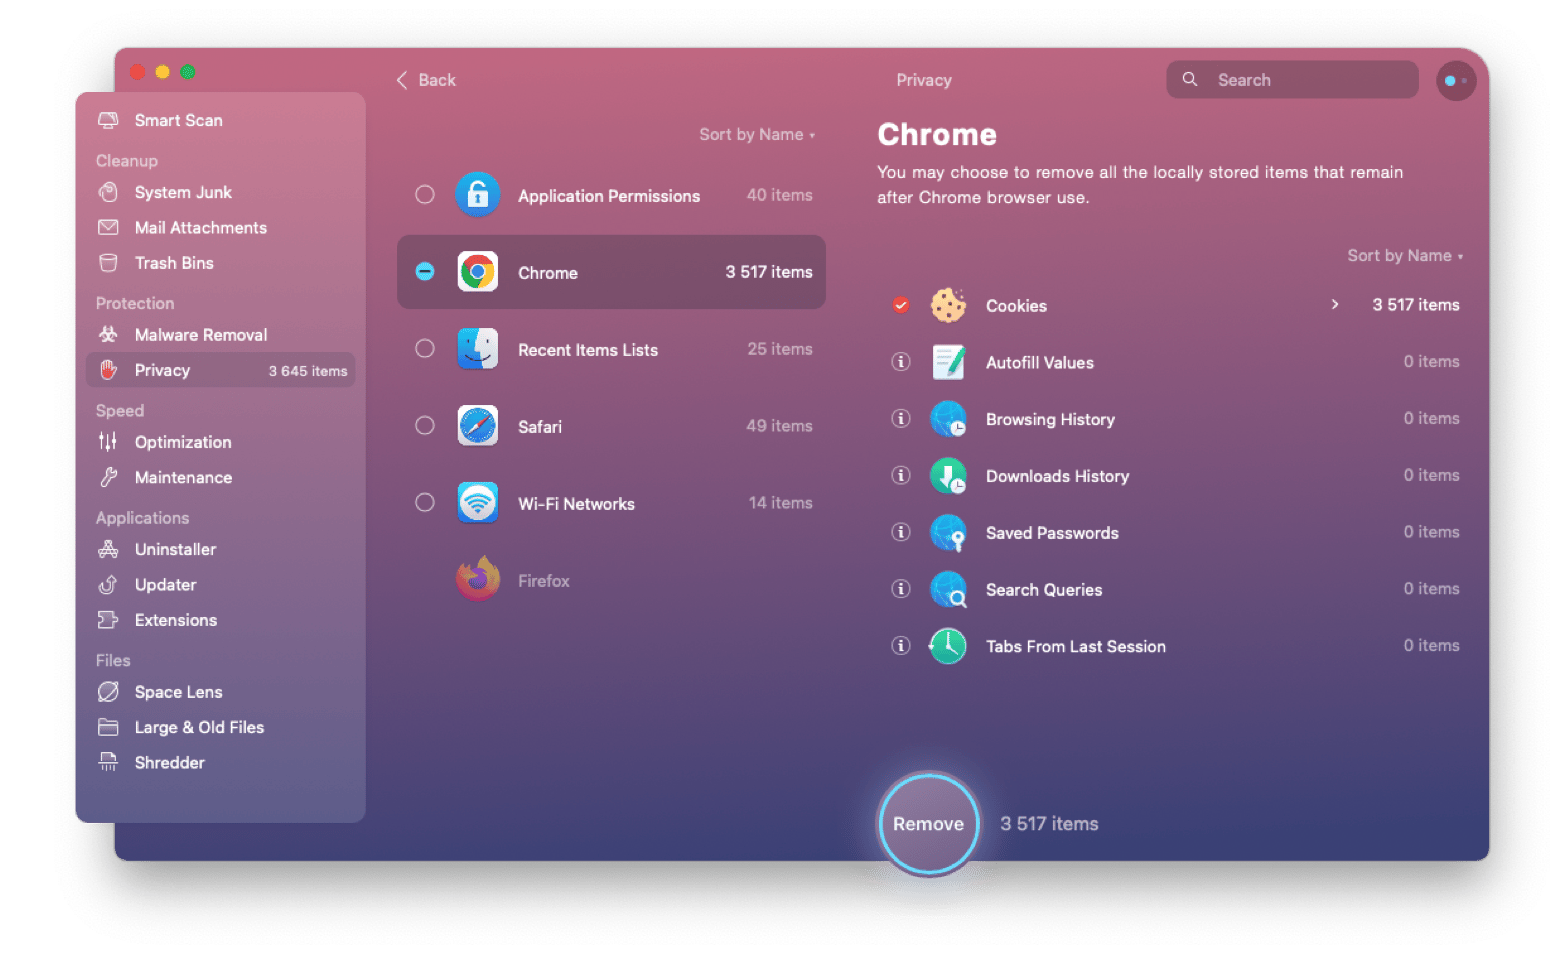Click the Uninstaller icon in the sidebar
This screenshot has height=954, width=1560.
tap(108, 549)
